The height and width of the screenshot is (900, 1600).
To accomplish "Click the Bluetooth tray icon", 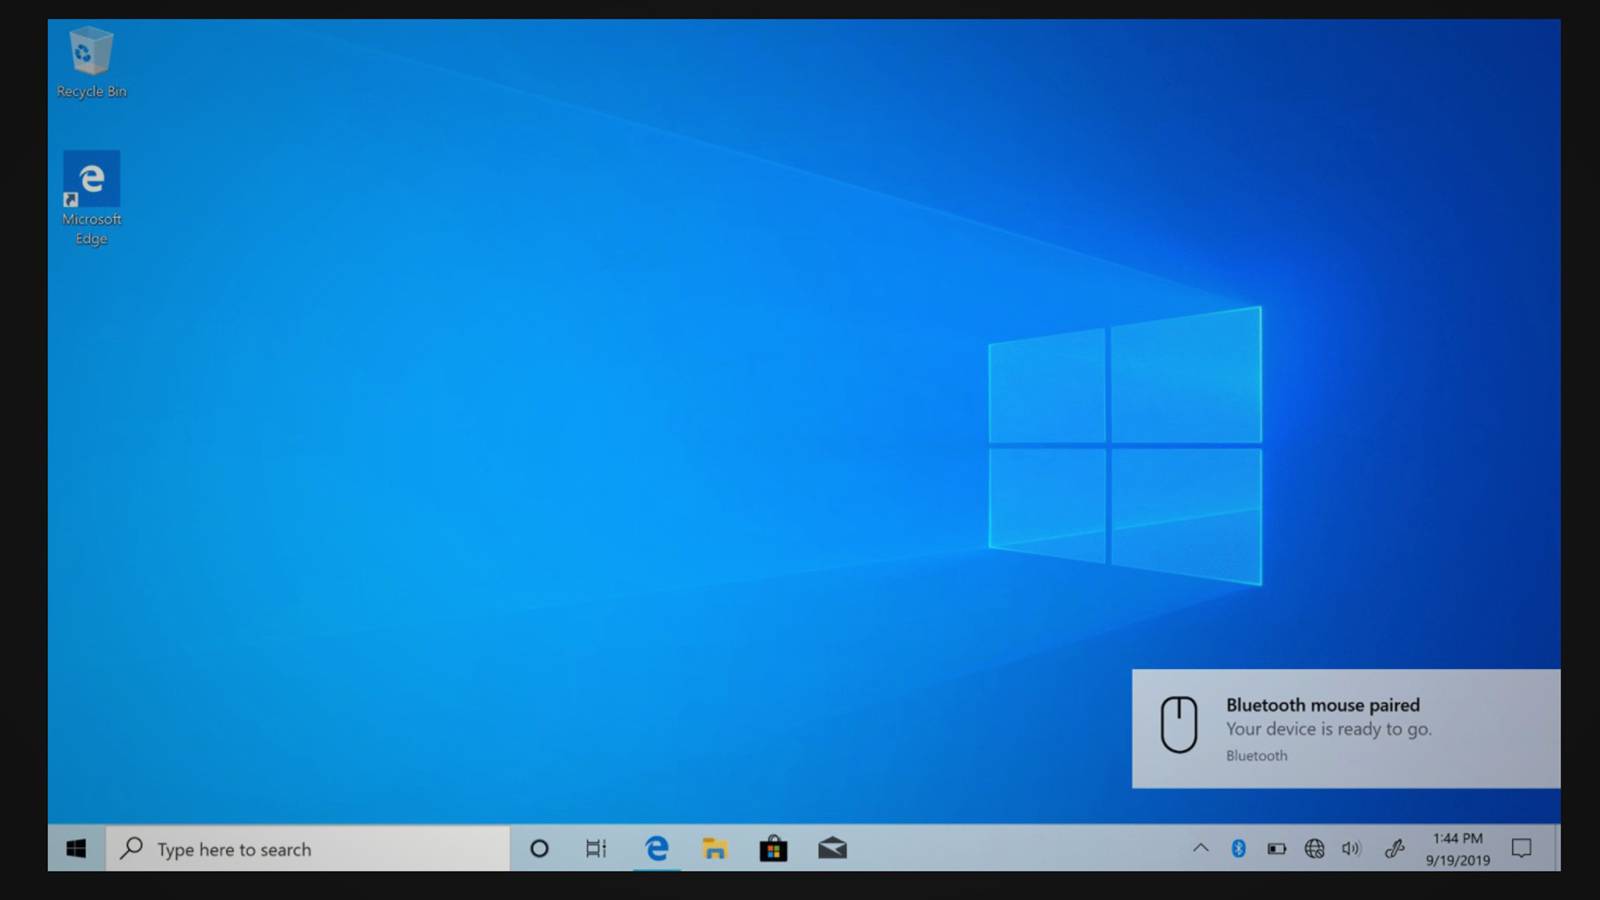I will tap(1238, 848).
